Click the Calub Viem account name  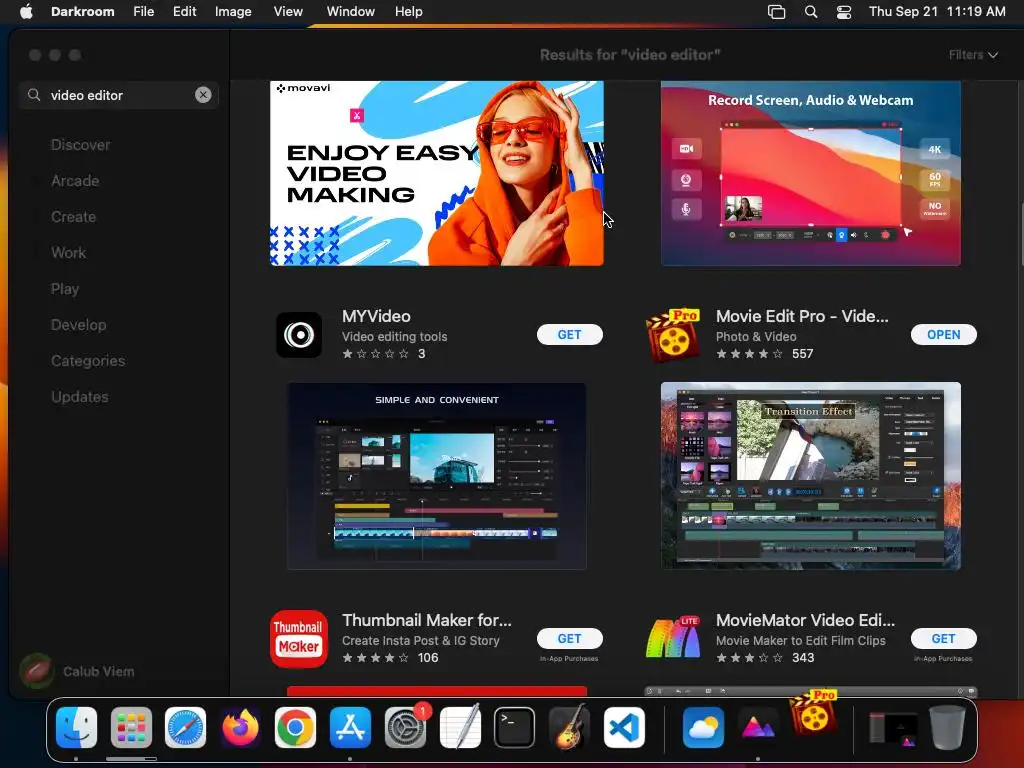[x=99, y=671]
